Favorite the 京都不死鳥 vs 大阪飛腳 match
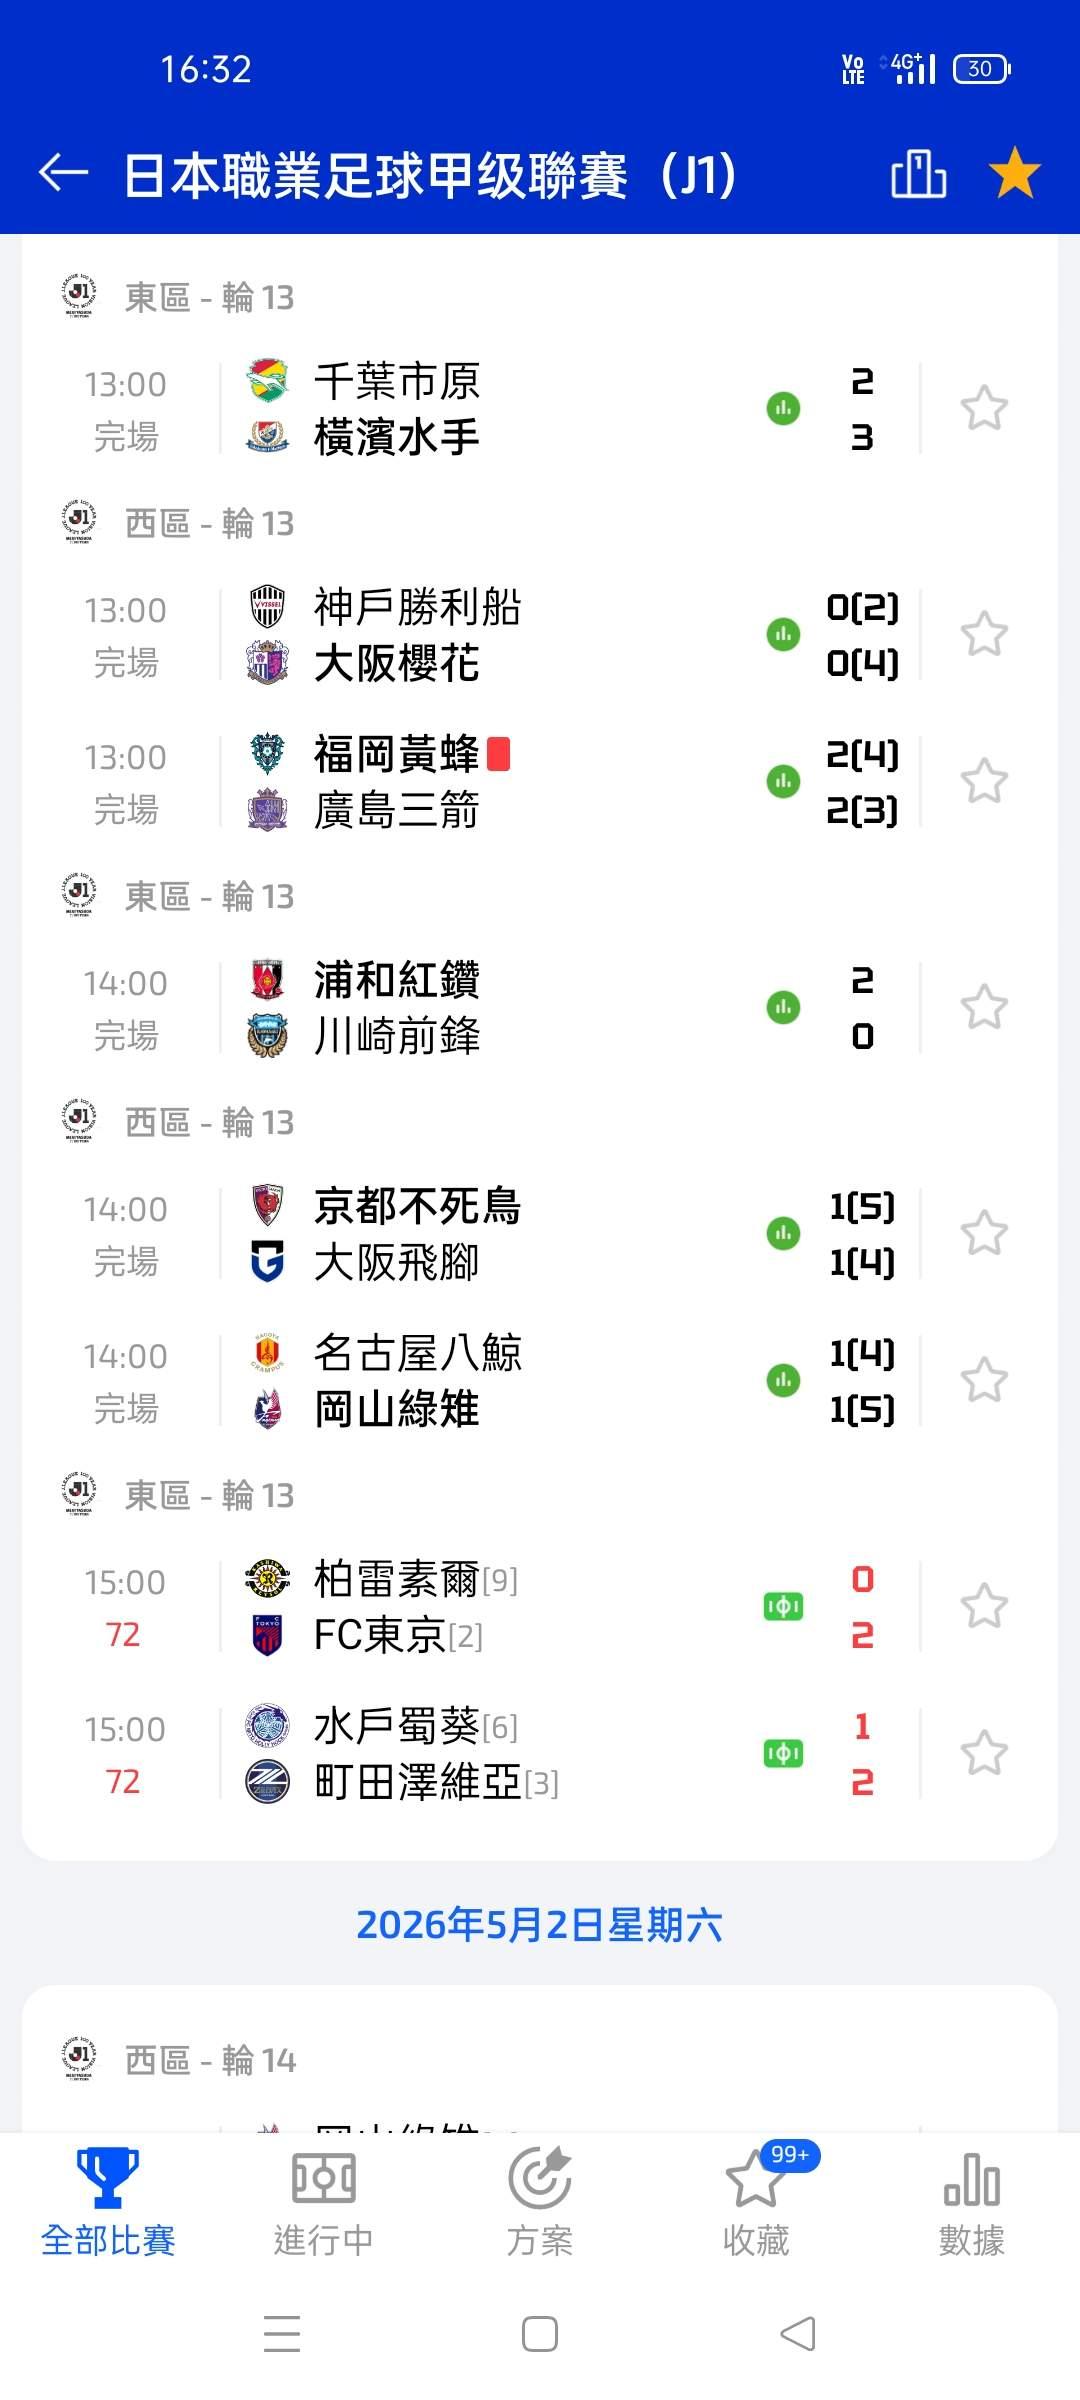The image size is (1080, 2400). pyautogui.click(x=984, y=1234)
